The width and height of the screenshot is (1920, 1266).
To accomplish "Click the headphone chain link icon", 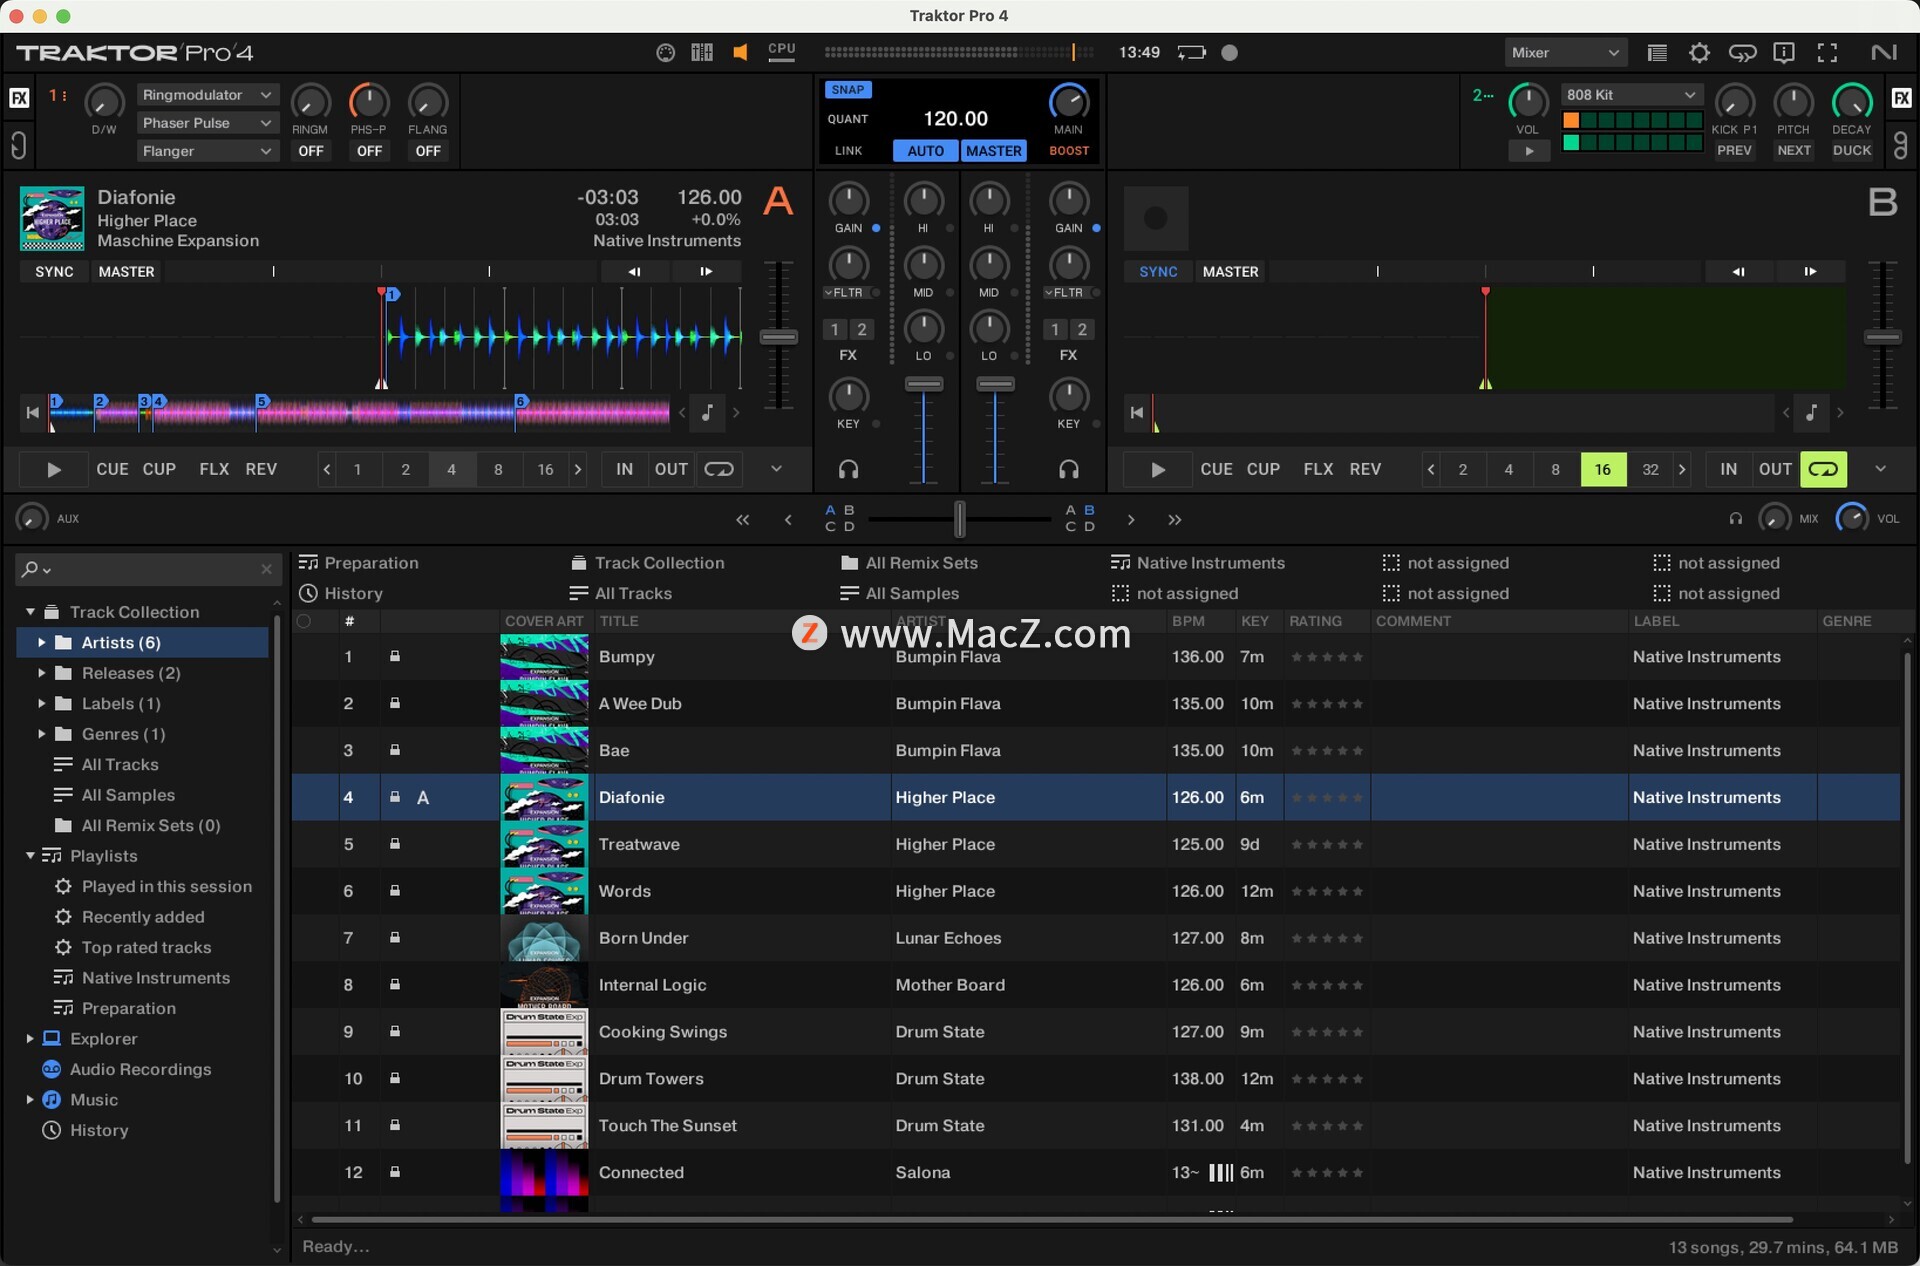I will point(1743,53).
